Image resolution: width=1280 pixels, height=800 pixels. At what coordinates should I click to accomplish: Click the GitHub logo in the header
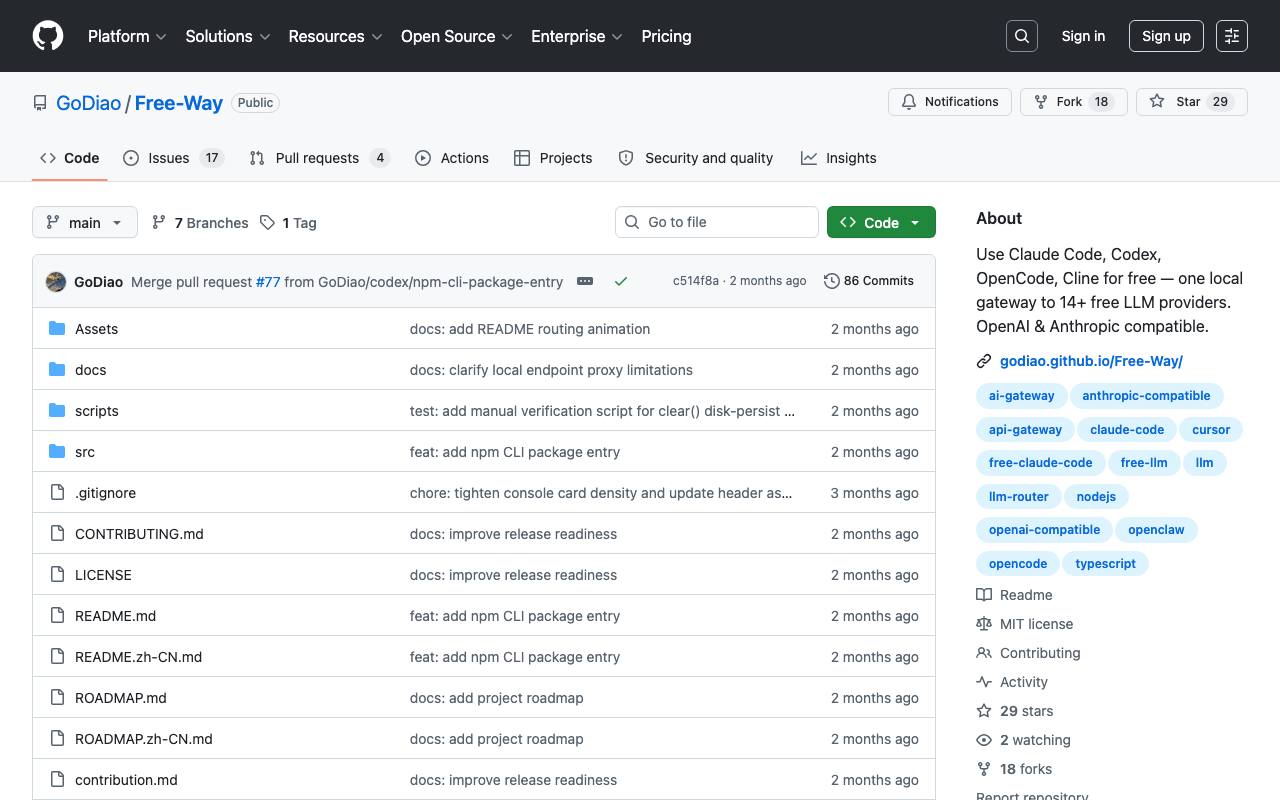click(x=48, y=36)
